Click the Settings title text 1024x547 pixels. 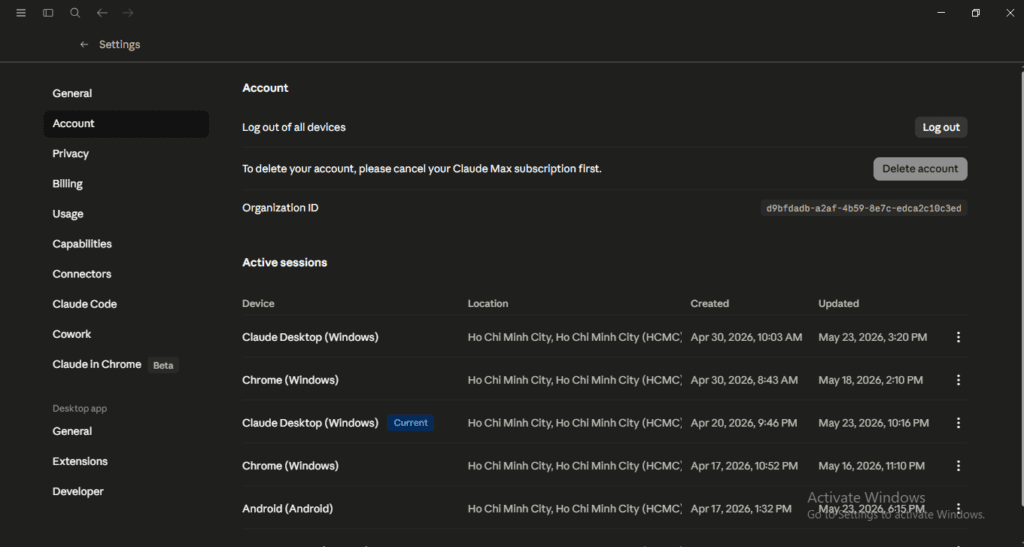coord(120,44)
